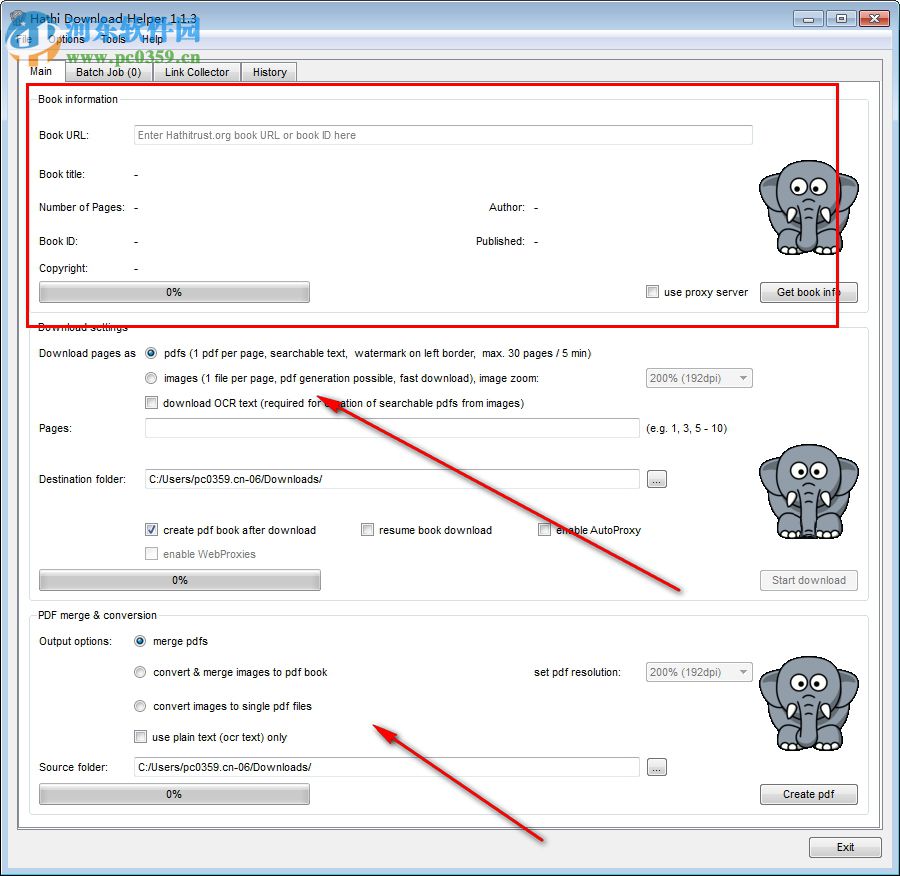Click the elephant logo in Book information section
The image size is (900, 876).
(808, 207)
